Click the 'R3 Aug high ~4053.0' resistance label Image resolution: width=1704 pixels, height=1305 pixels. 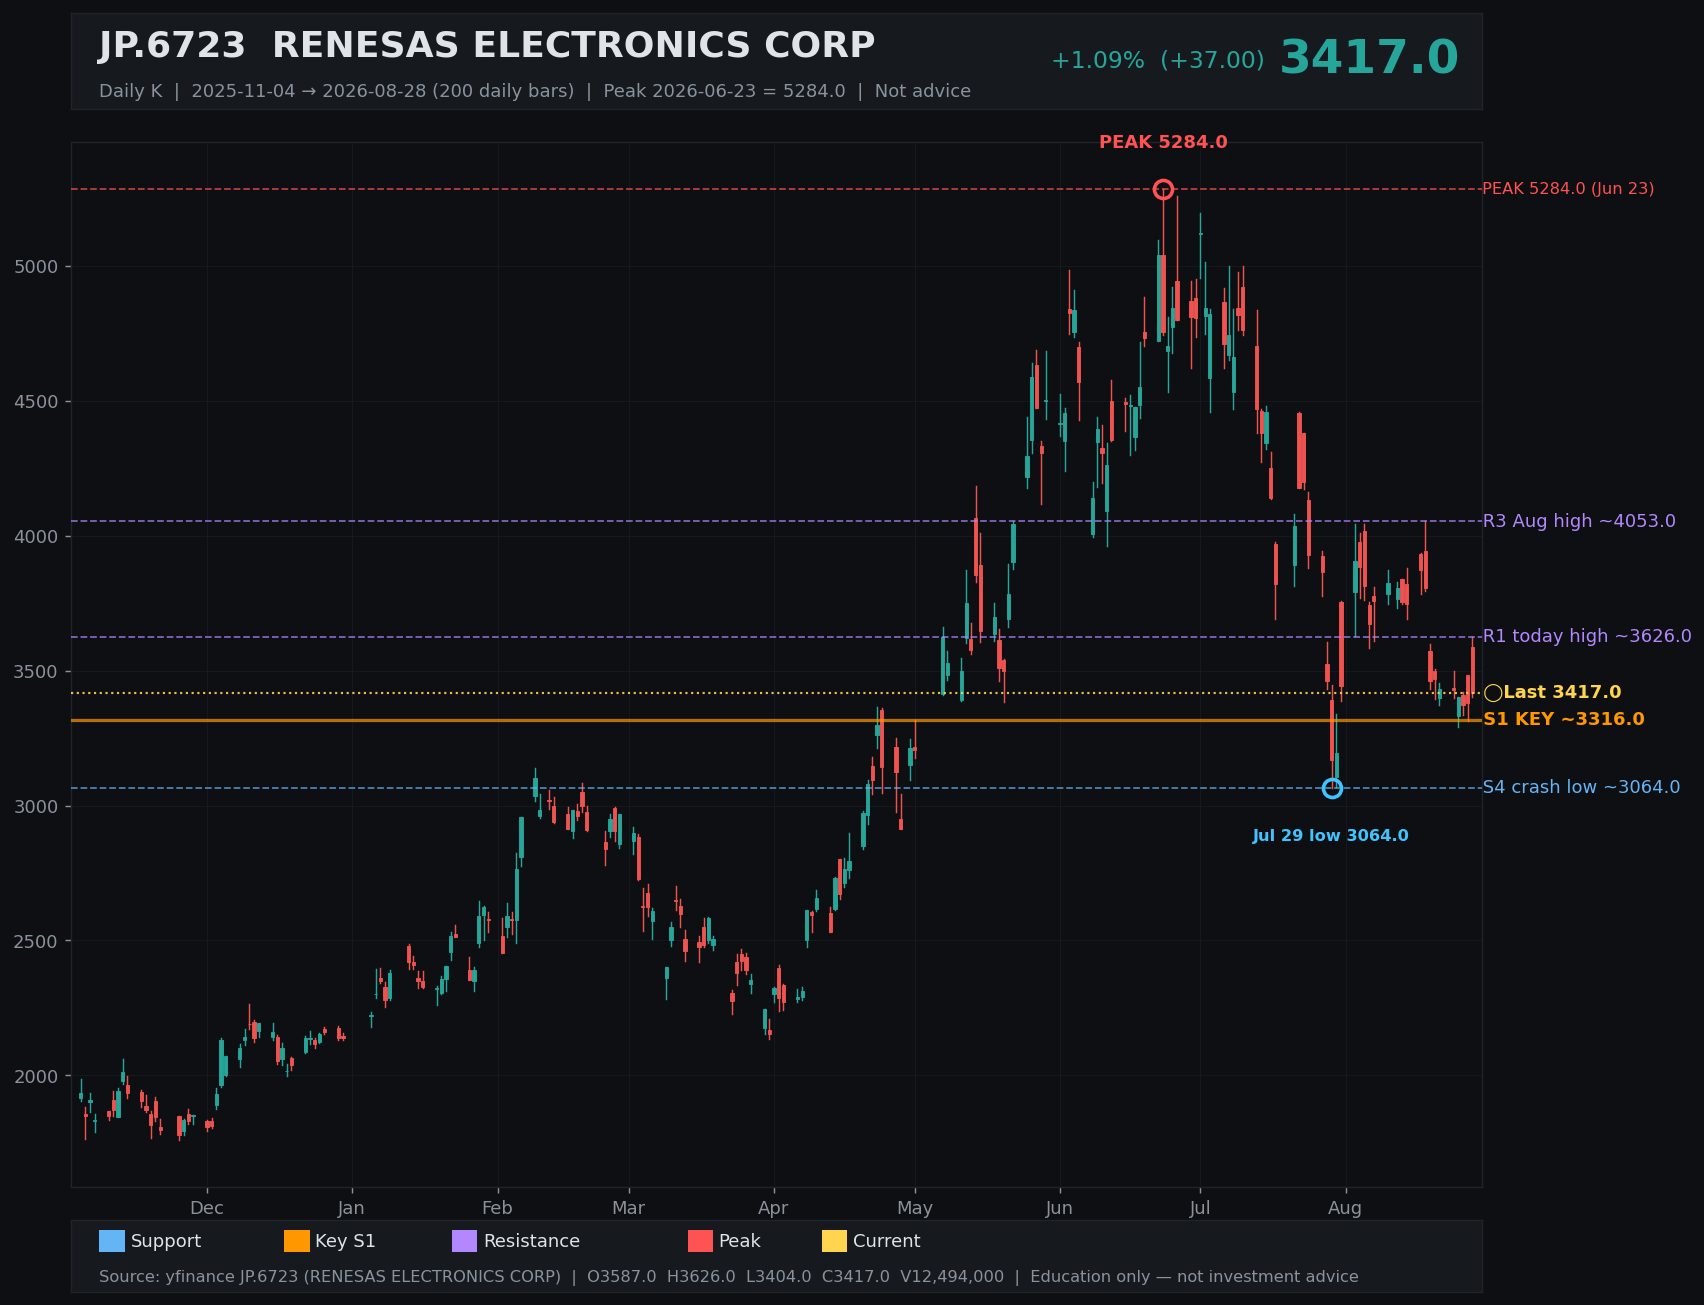coord(1579,521)
